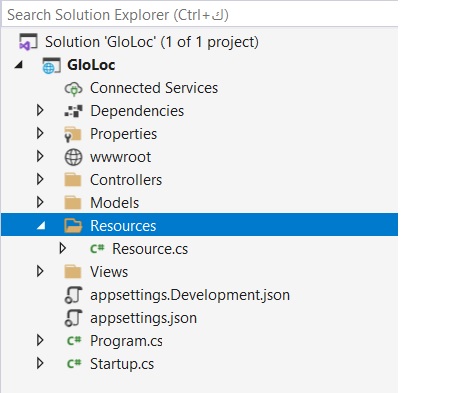This screenshot has height=393, width=456.
Task: Select the Models folder
Action: tap(114, 203)
